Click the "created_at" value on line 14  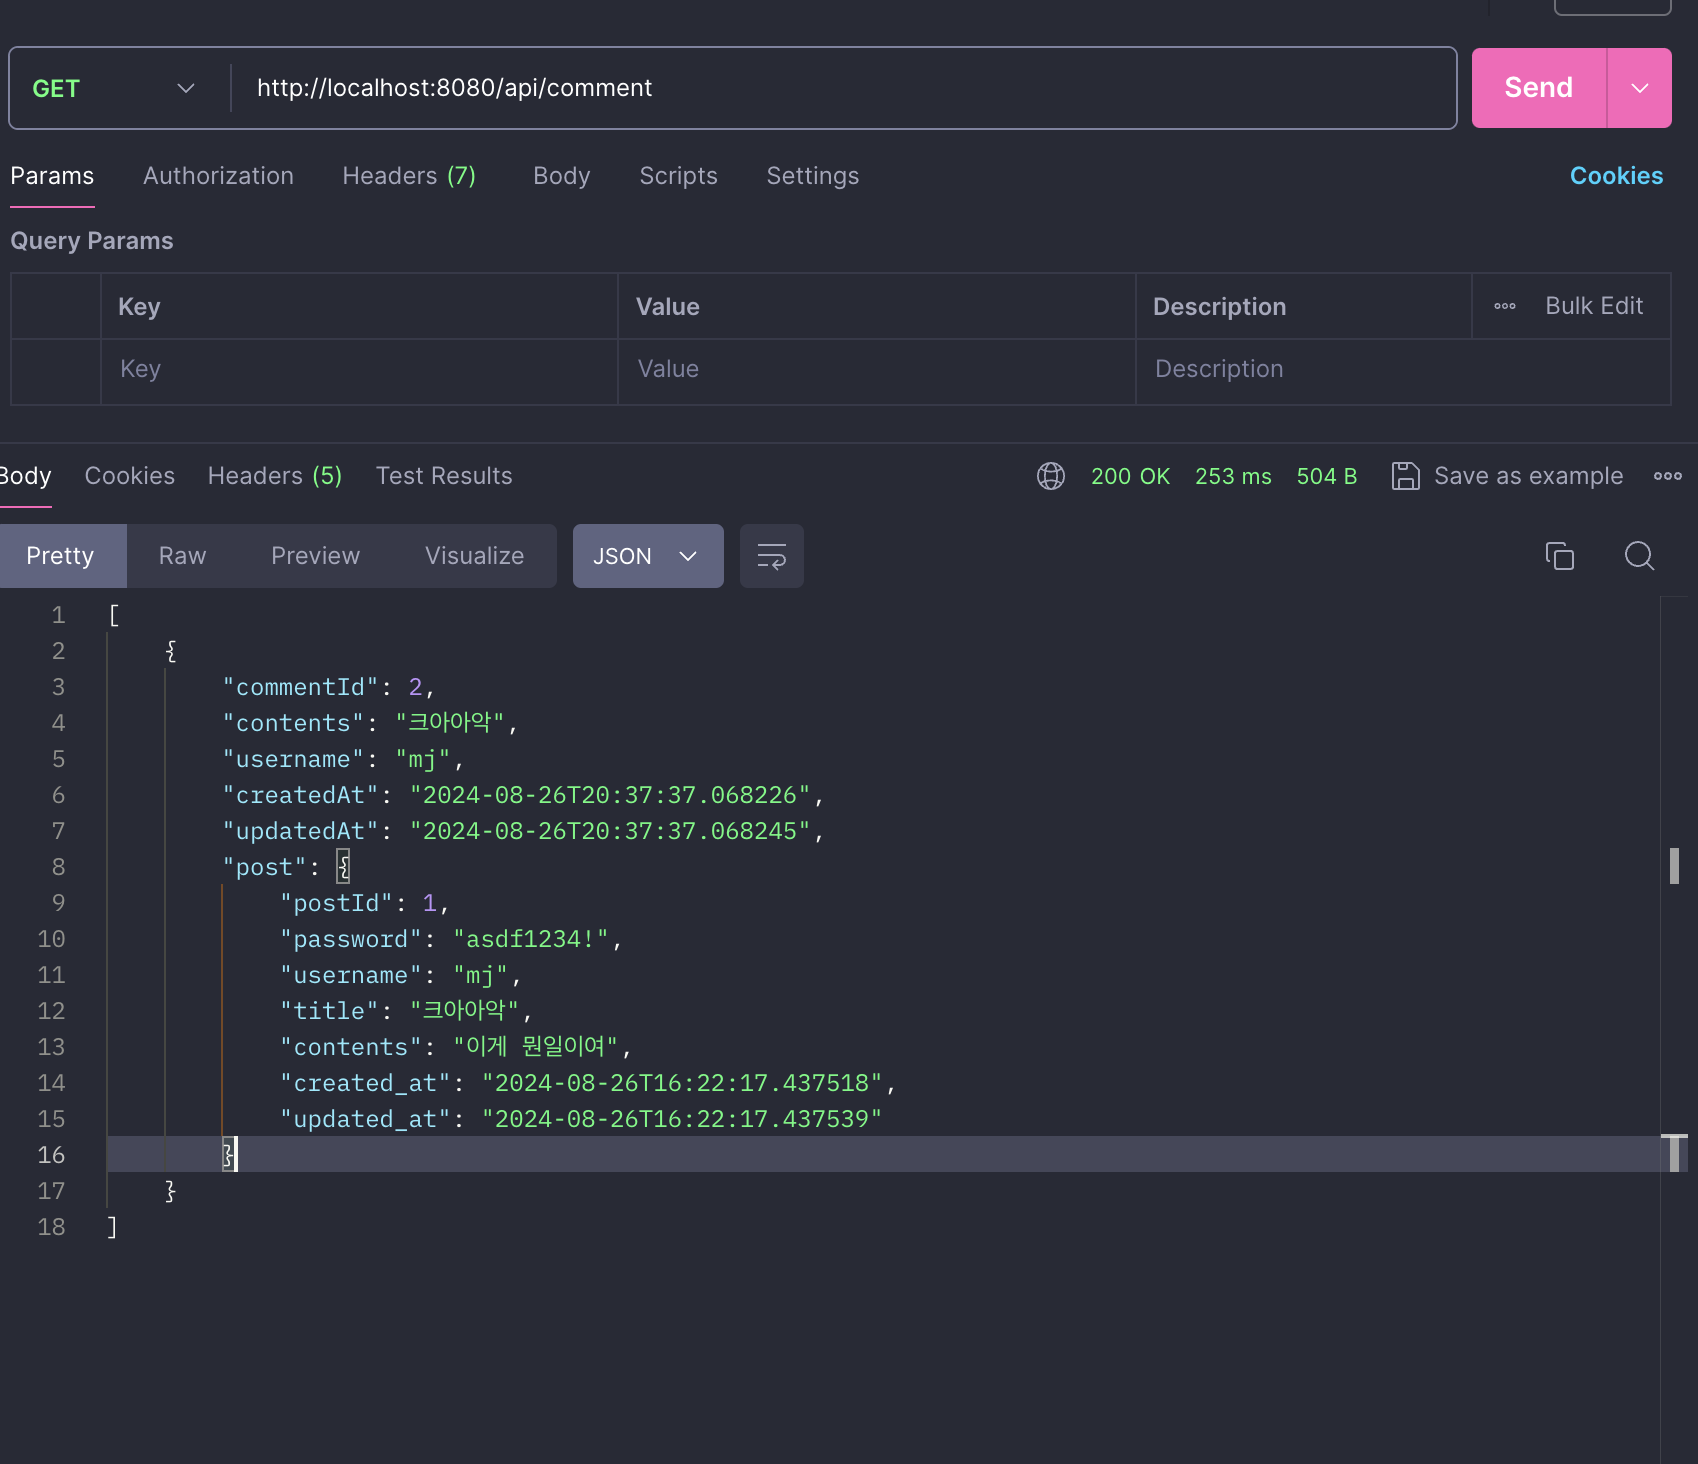[x=682, y=1084]
